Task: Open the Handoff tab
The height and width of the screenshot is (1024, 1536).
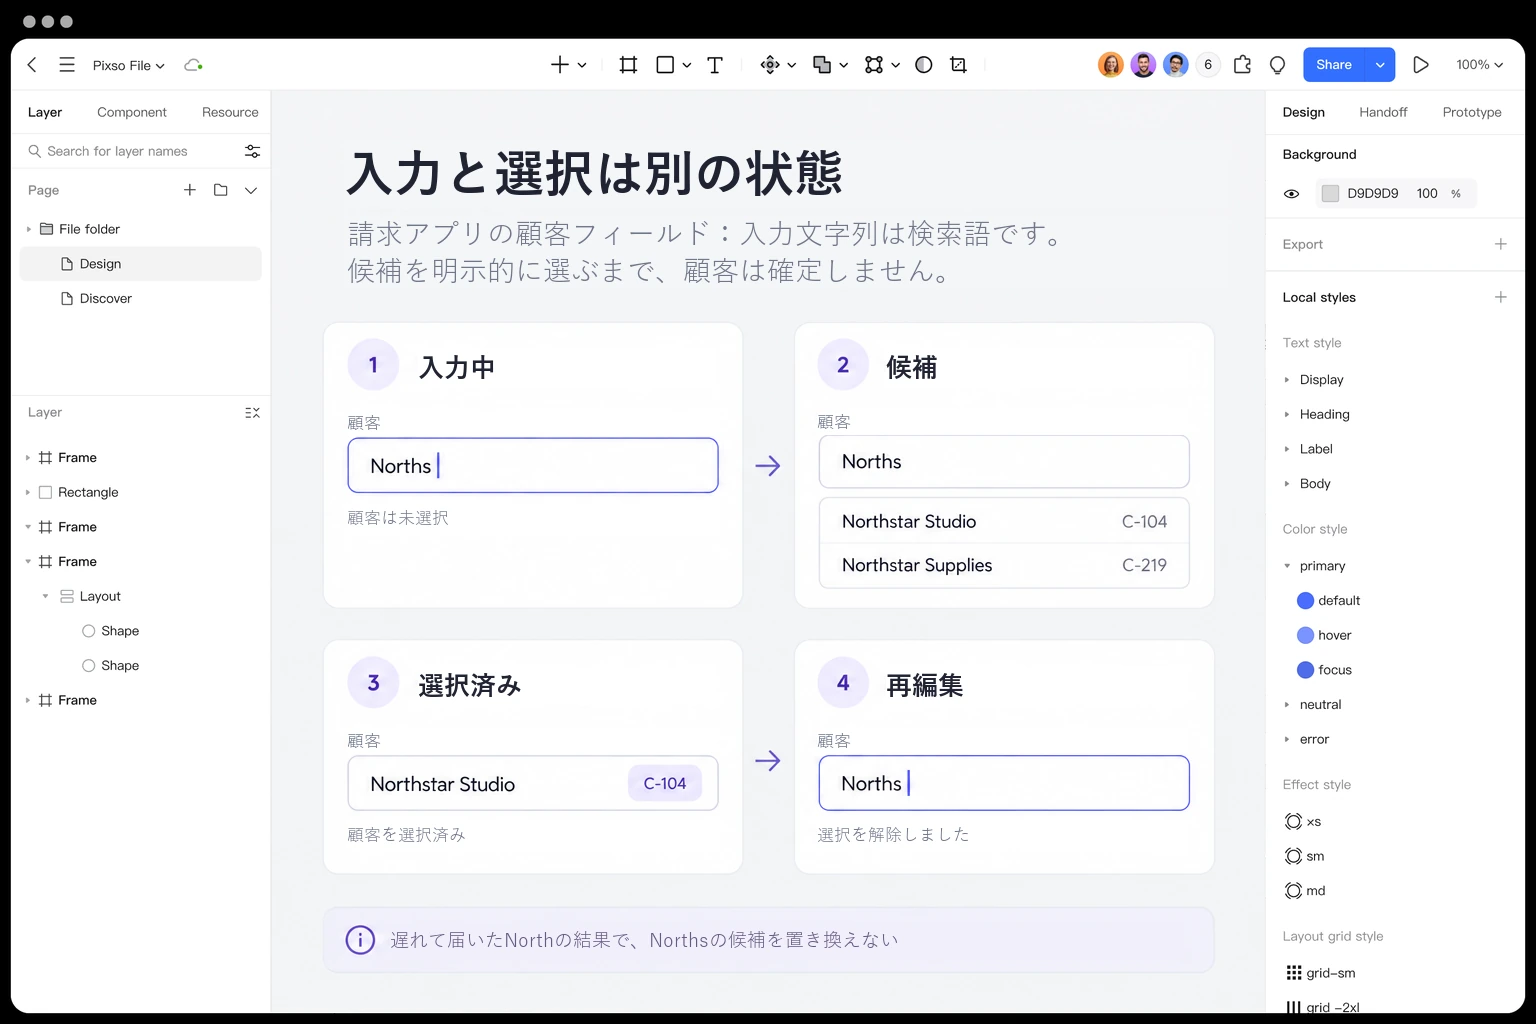Action: click(1383, 112)
